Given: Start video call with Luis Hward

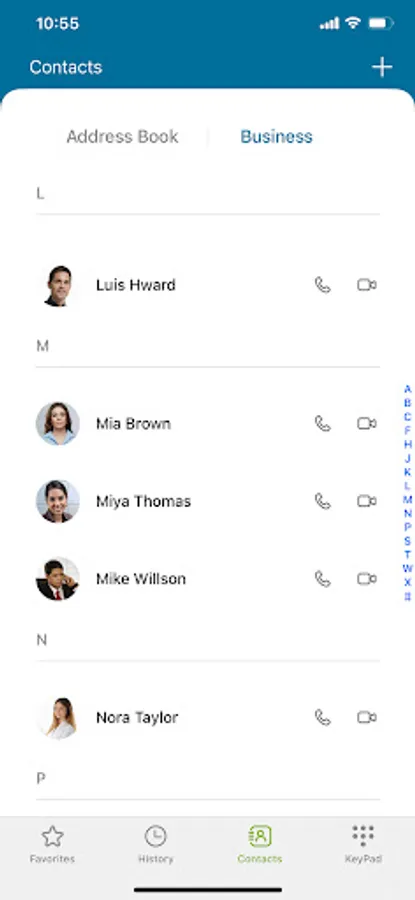Looking at the screenshot, I should click(367, 285).
